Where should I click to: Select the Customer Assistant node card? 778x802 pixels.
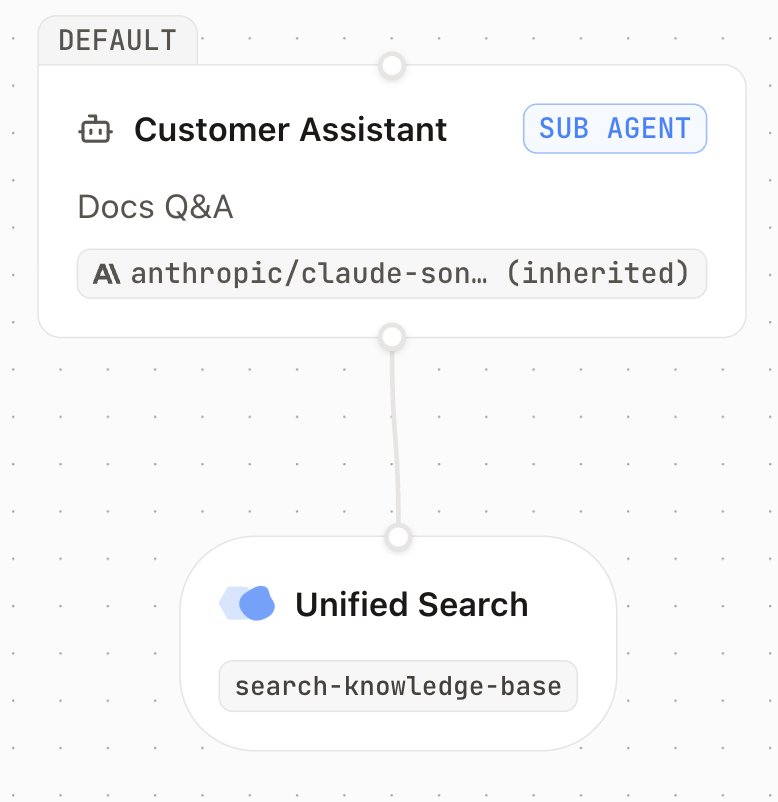pos(392,201)
